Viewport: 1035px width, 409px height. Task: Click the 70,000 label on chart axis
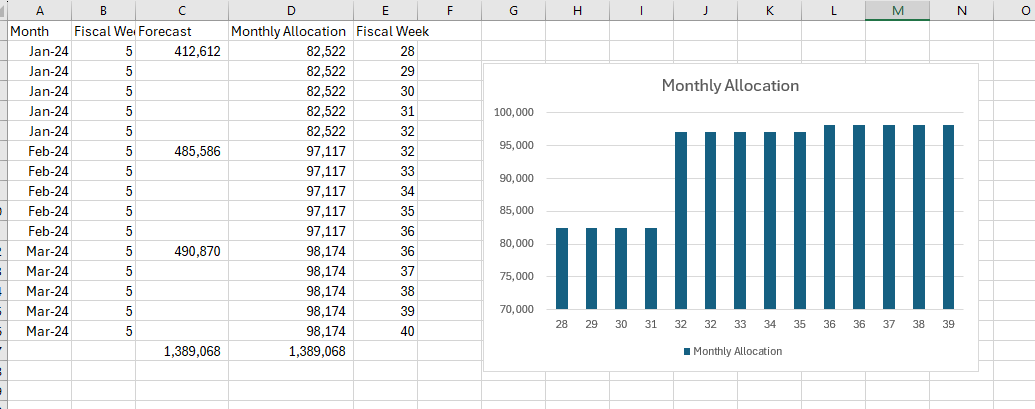(x=516, y=309)
